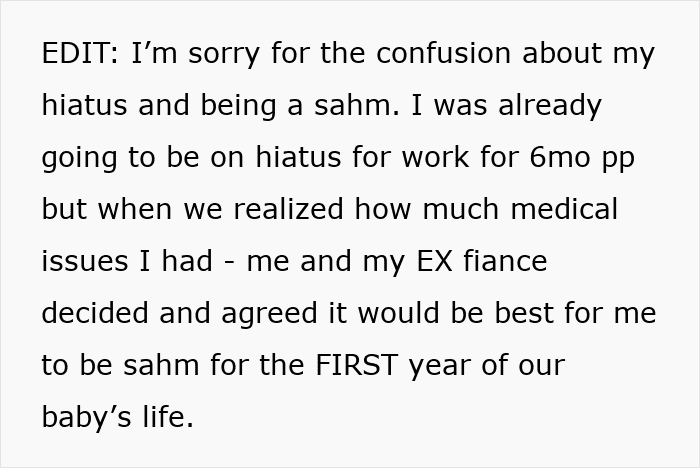
Task: Click the word "sahm." in the second line
Action: pyautogui.click(x=357, y=105)
